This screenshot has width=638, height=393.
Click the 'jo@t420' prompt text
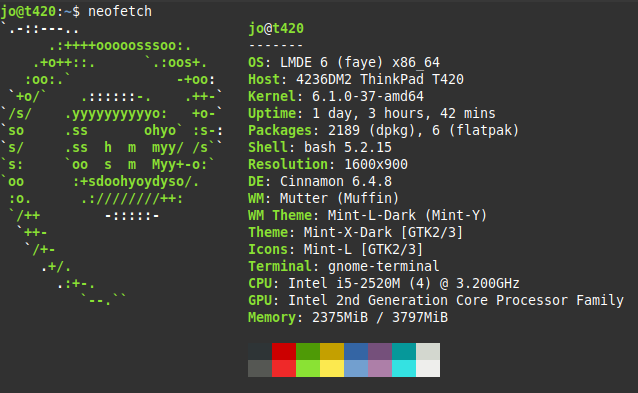(x=28, y=11)
